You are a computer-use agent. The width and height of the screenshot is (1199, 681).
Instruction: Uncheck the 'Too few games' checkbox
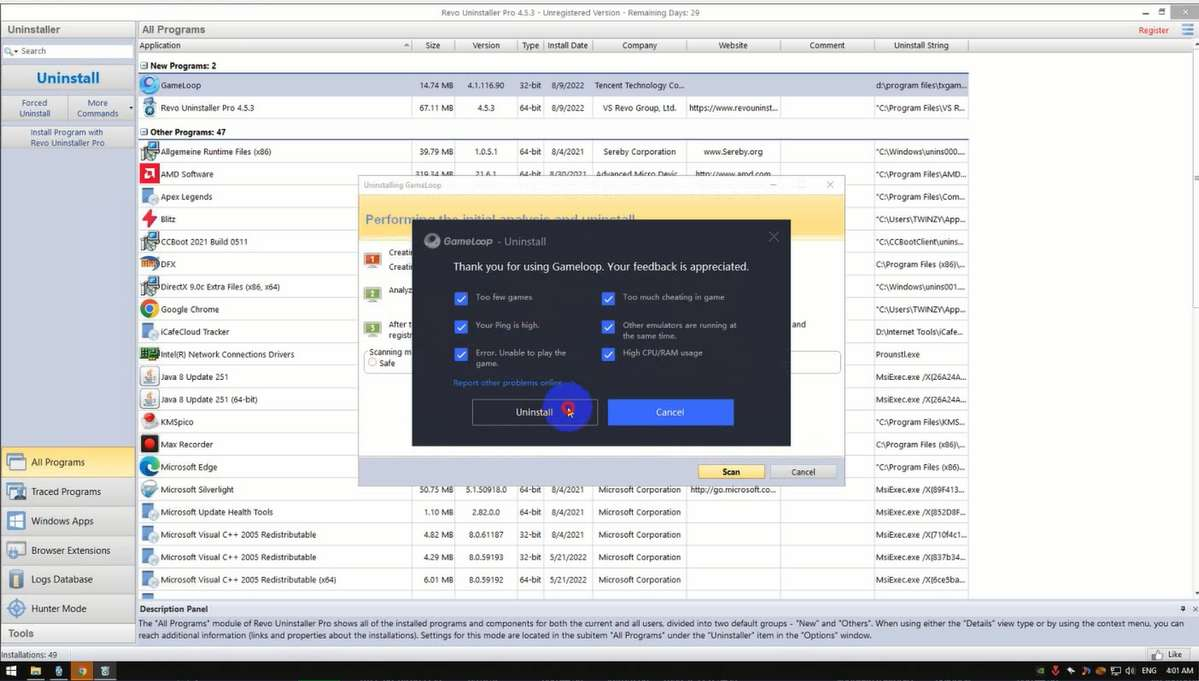click(x=461, y=298)
